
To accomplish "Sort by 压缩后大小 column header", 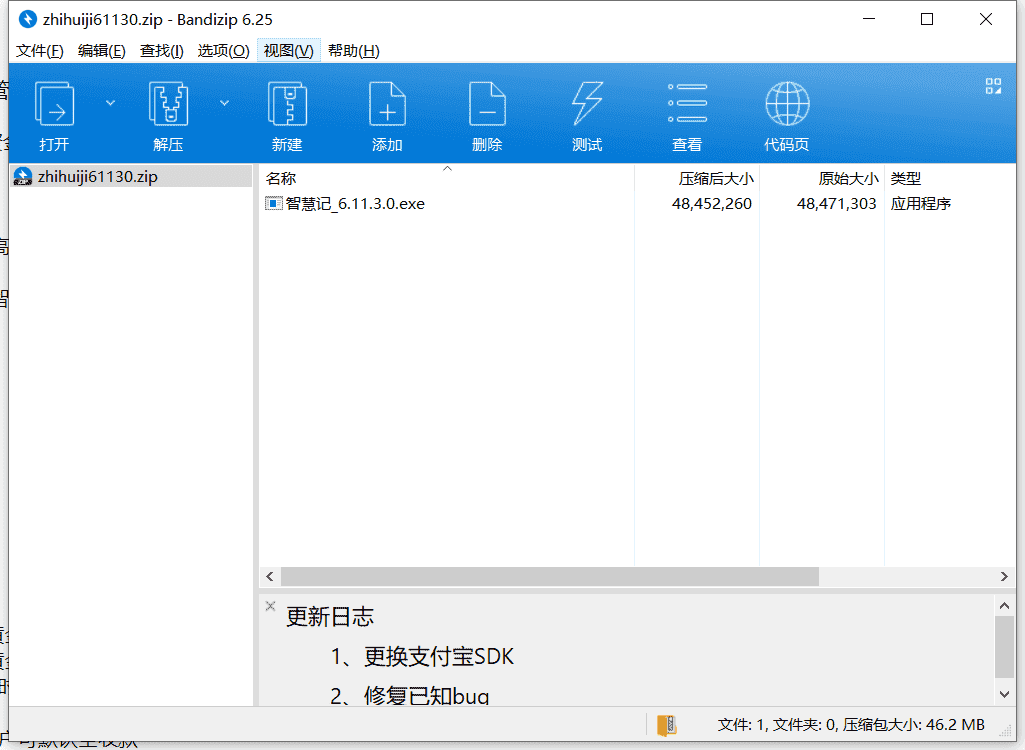I will 716,179.
